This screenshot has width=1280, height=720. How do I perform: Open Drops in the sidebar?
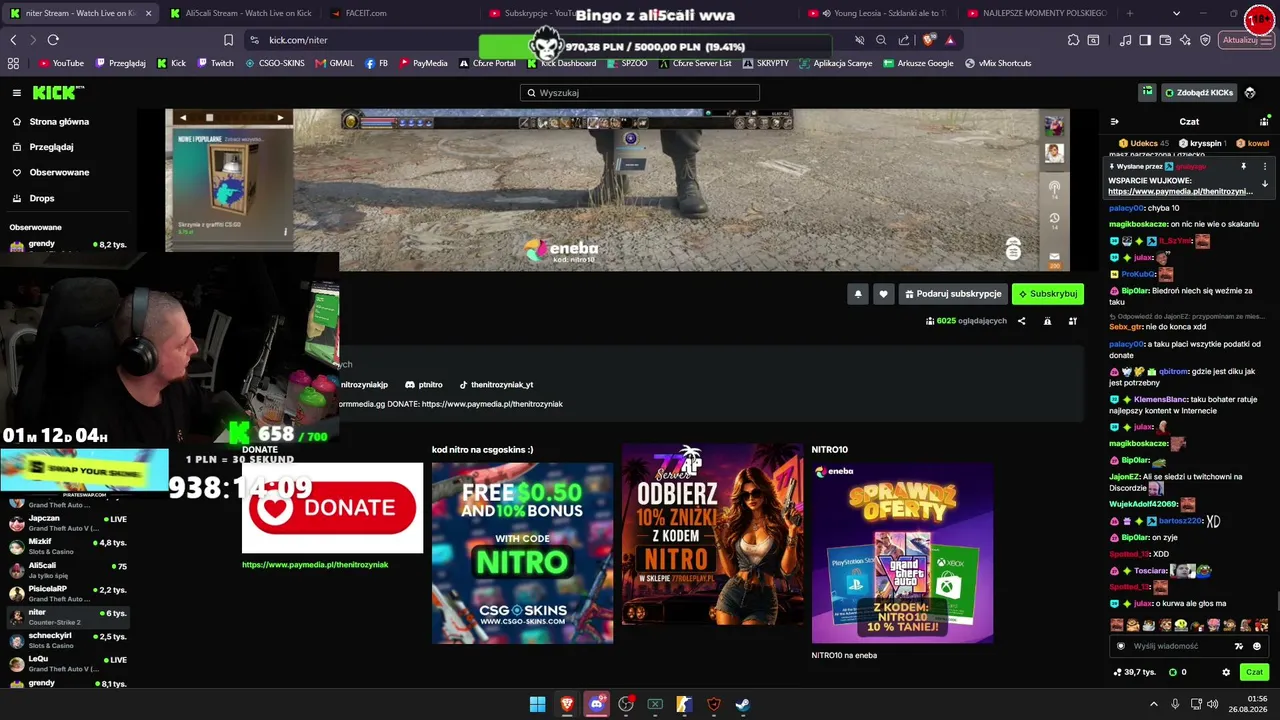coord(42,198)
